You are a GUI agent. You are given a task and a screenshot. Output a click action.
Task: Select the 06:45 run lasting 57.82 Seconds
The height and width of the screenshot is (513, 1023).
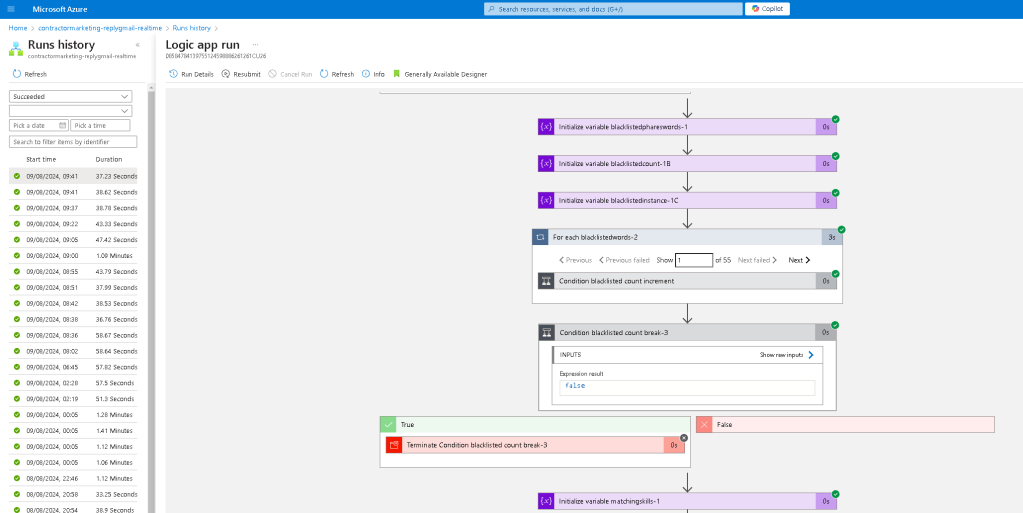(x=73, y=367)
